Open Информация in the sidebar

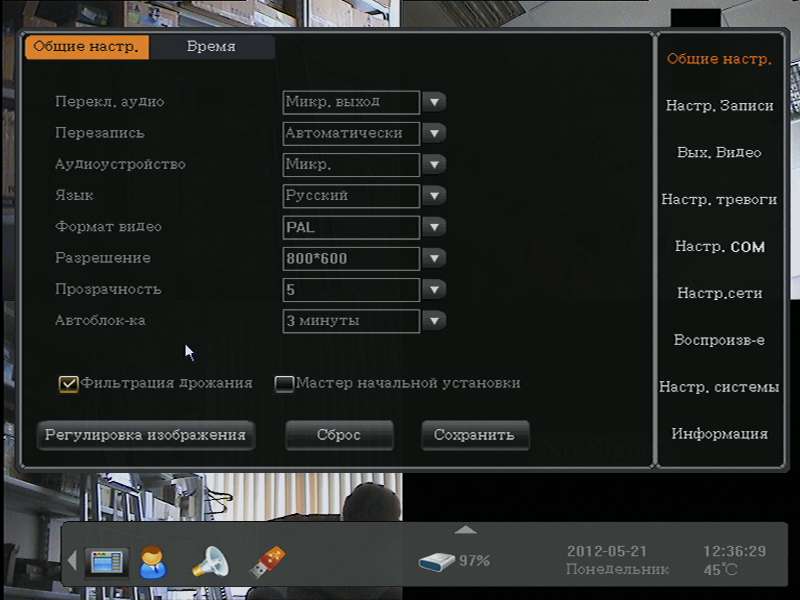719,434
